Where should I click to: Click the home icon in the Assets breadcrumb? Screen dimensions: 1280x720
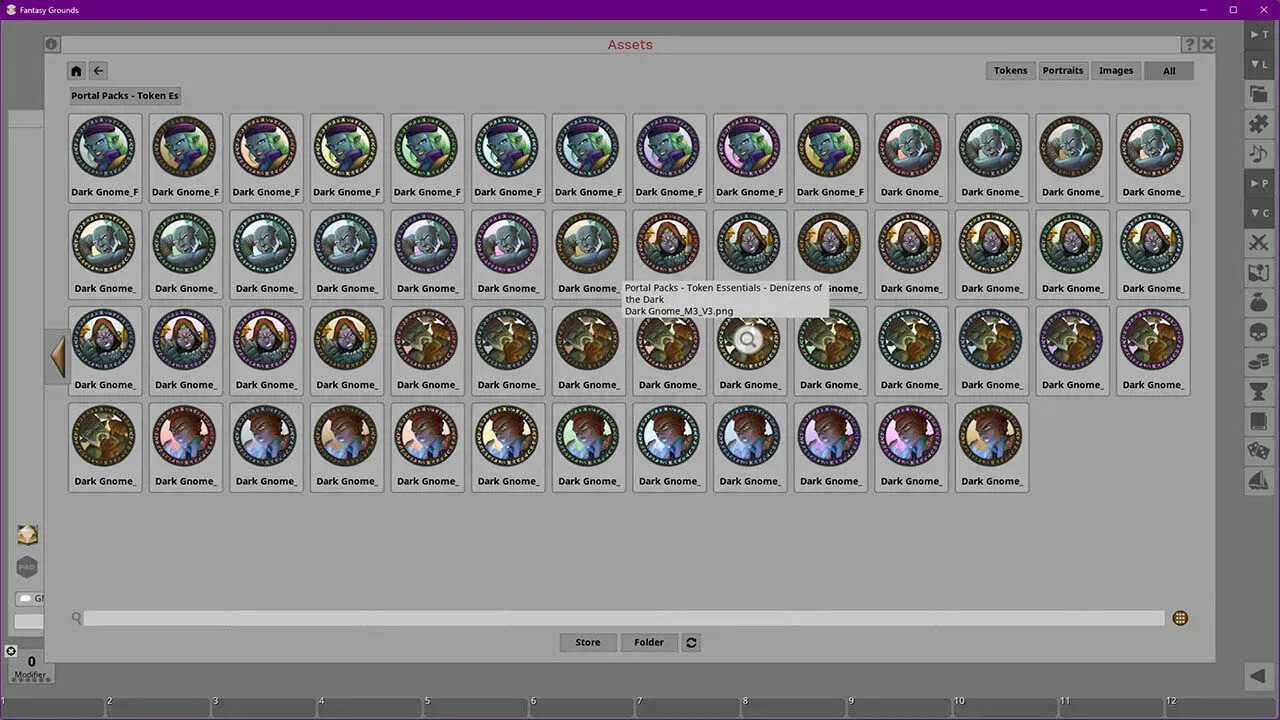(x=76, y=70)
